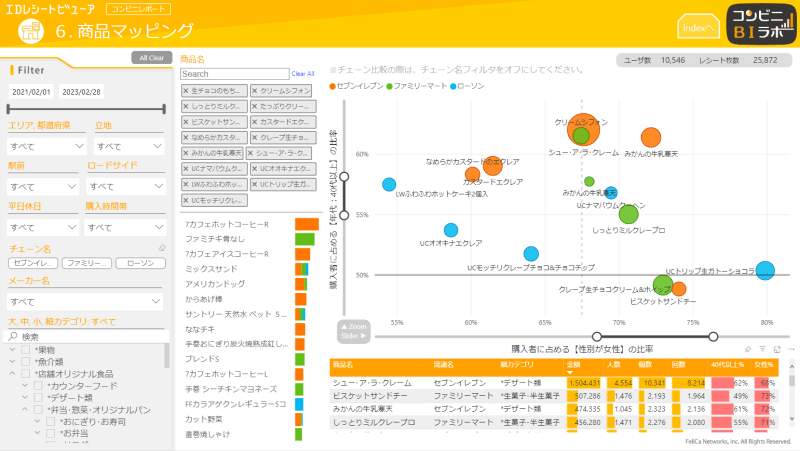Sort table by 40代以上% column header
This screenshot has width=800, height=451.
728,364
